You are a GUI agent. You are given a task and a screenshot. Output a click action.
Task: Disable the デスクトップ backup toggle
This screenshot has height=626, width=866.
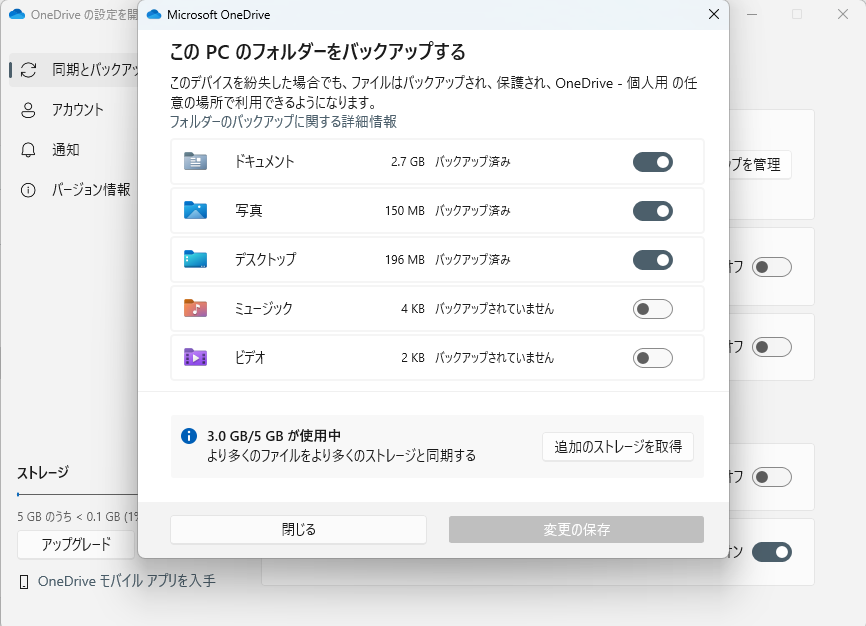click(653, 260)
